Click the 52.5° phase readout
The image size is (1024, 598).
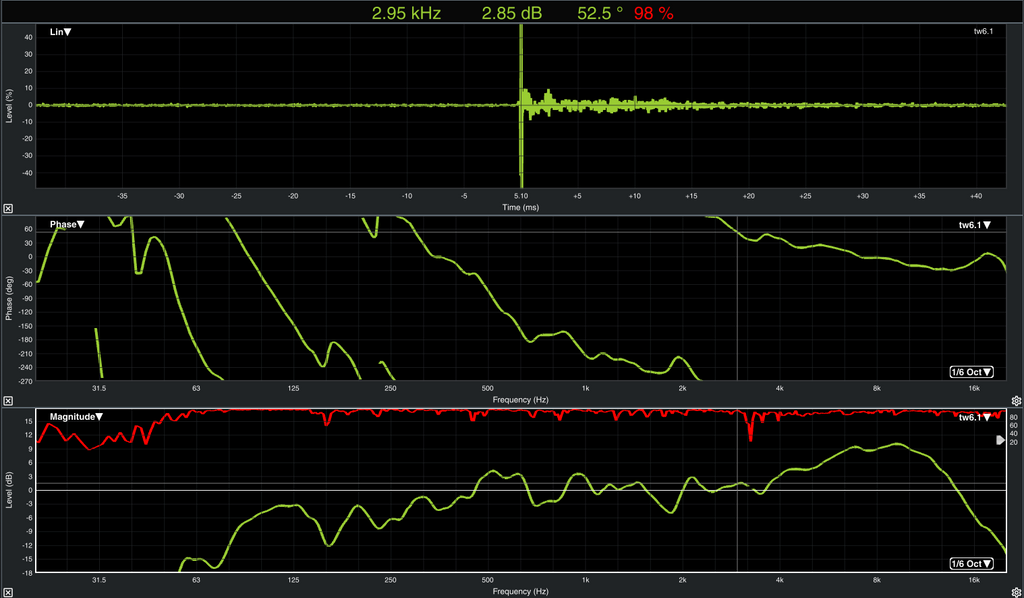[600, 13]
